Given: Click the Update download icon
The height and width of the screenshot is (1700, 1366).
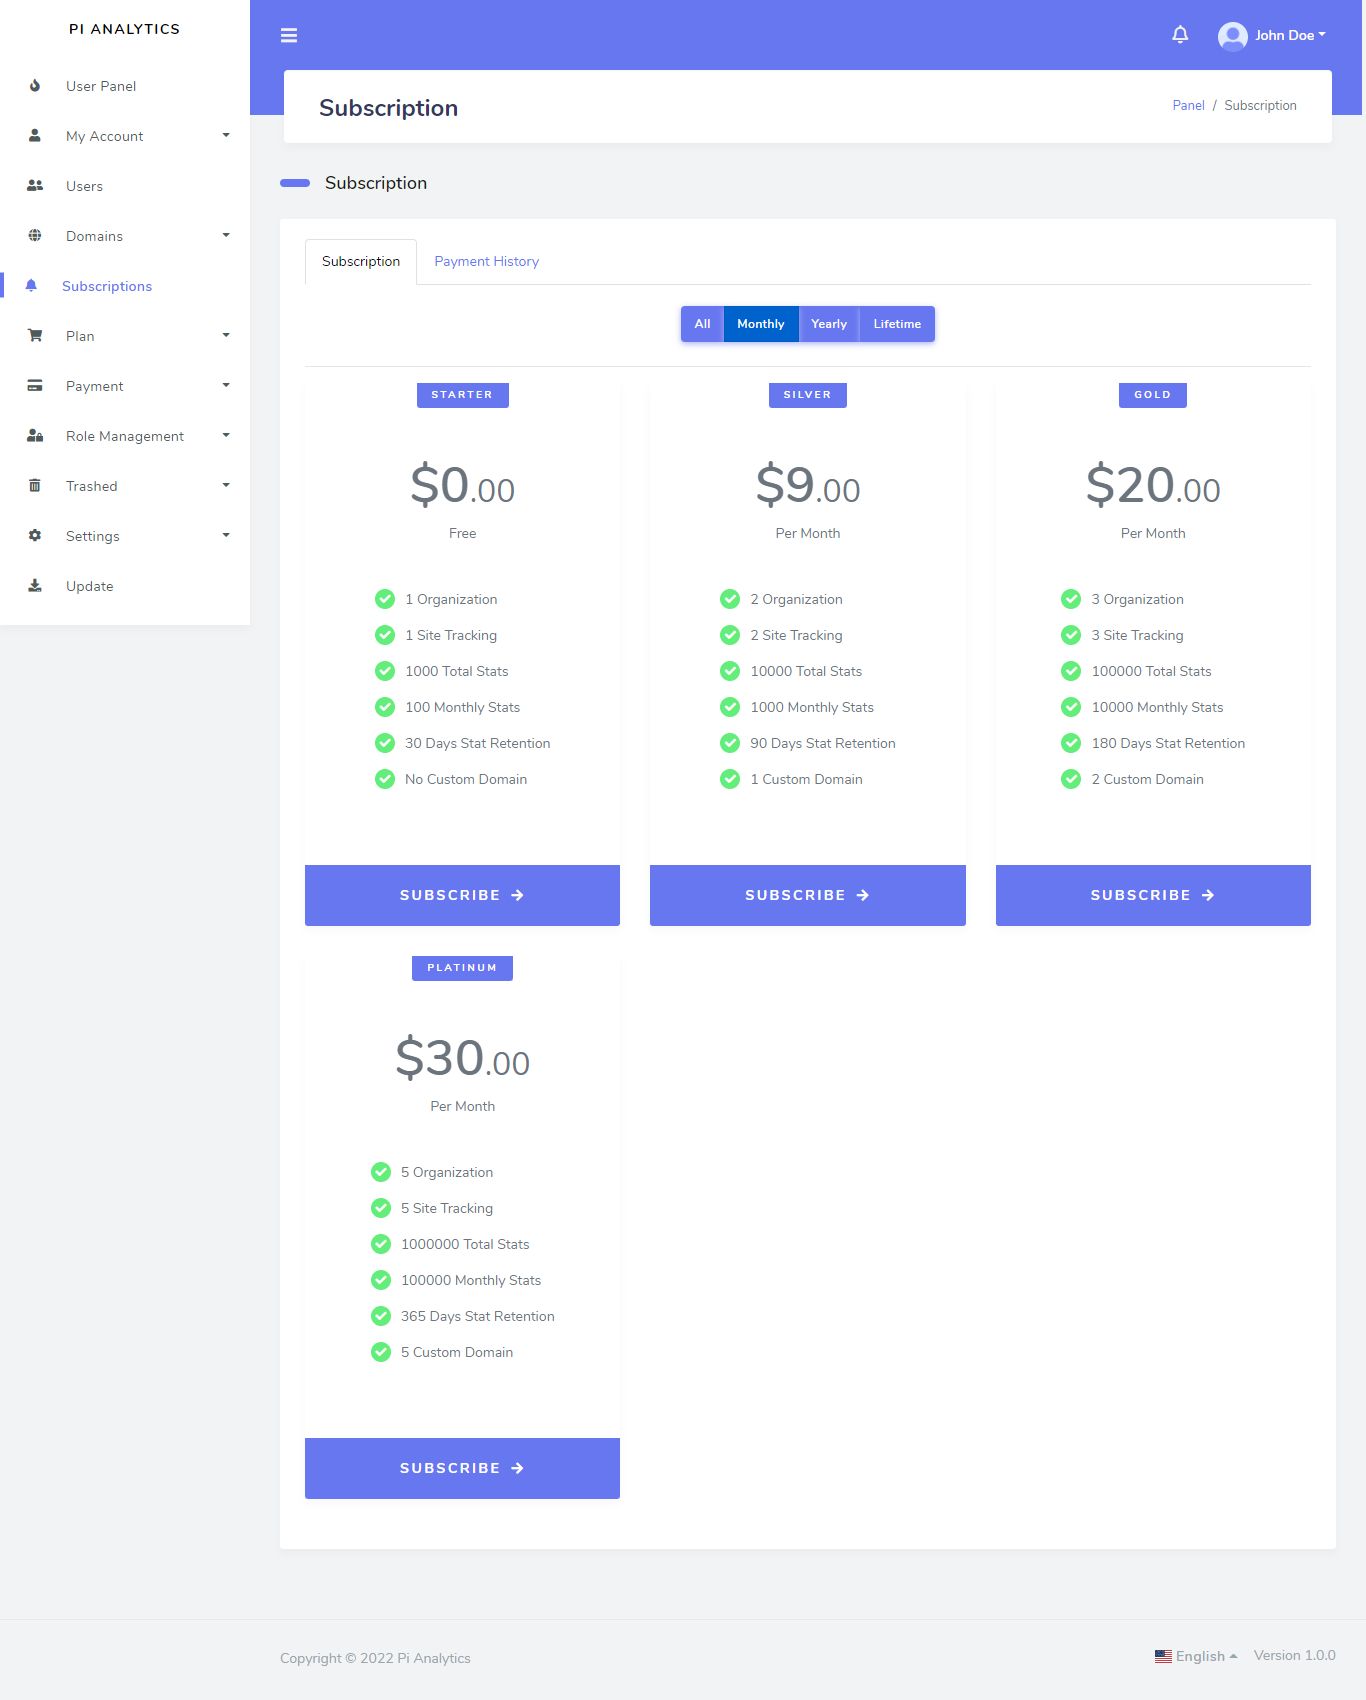Looking at the screenshot, I should click(35, 586).
